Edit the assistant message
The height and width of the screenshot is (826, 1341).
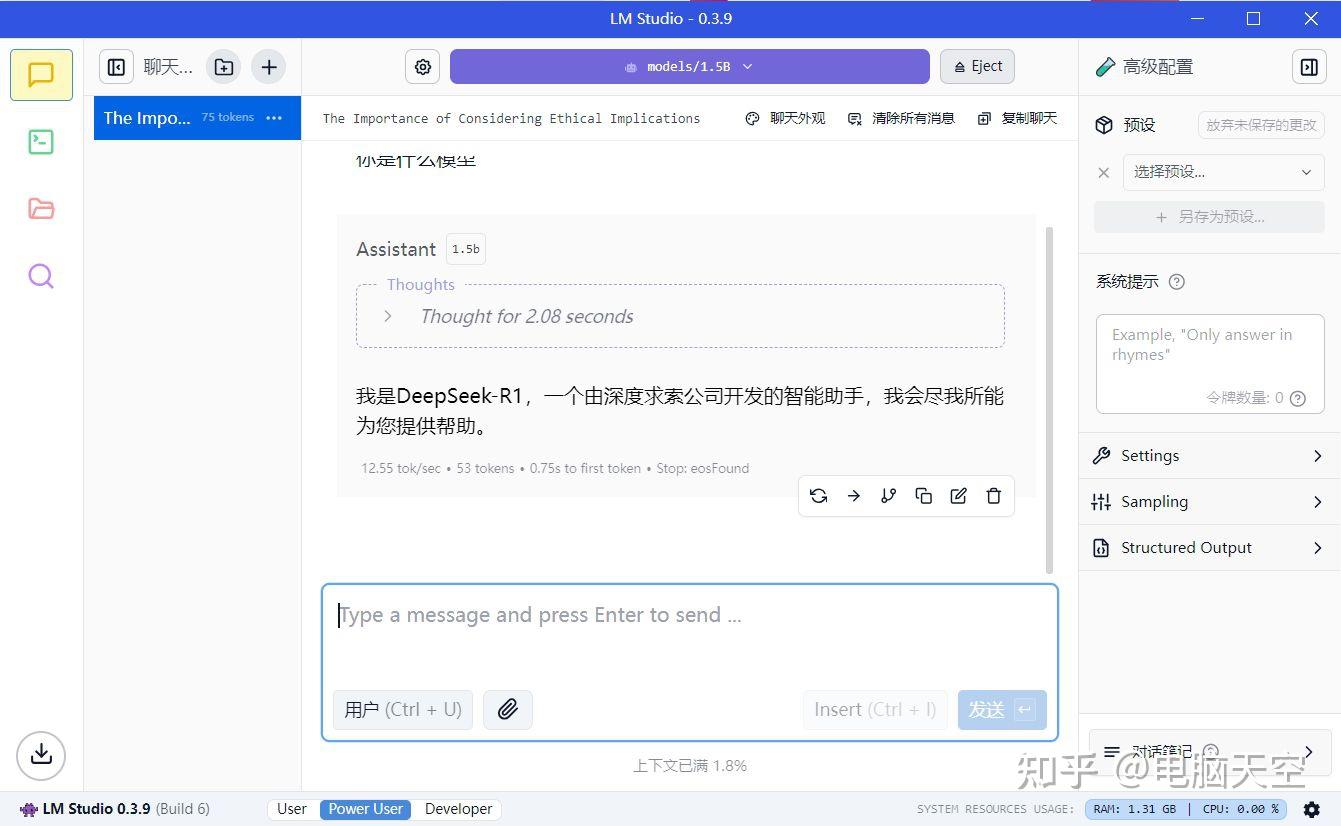[959, 496]
